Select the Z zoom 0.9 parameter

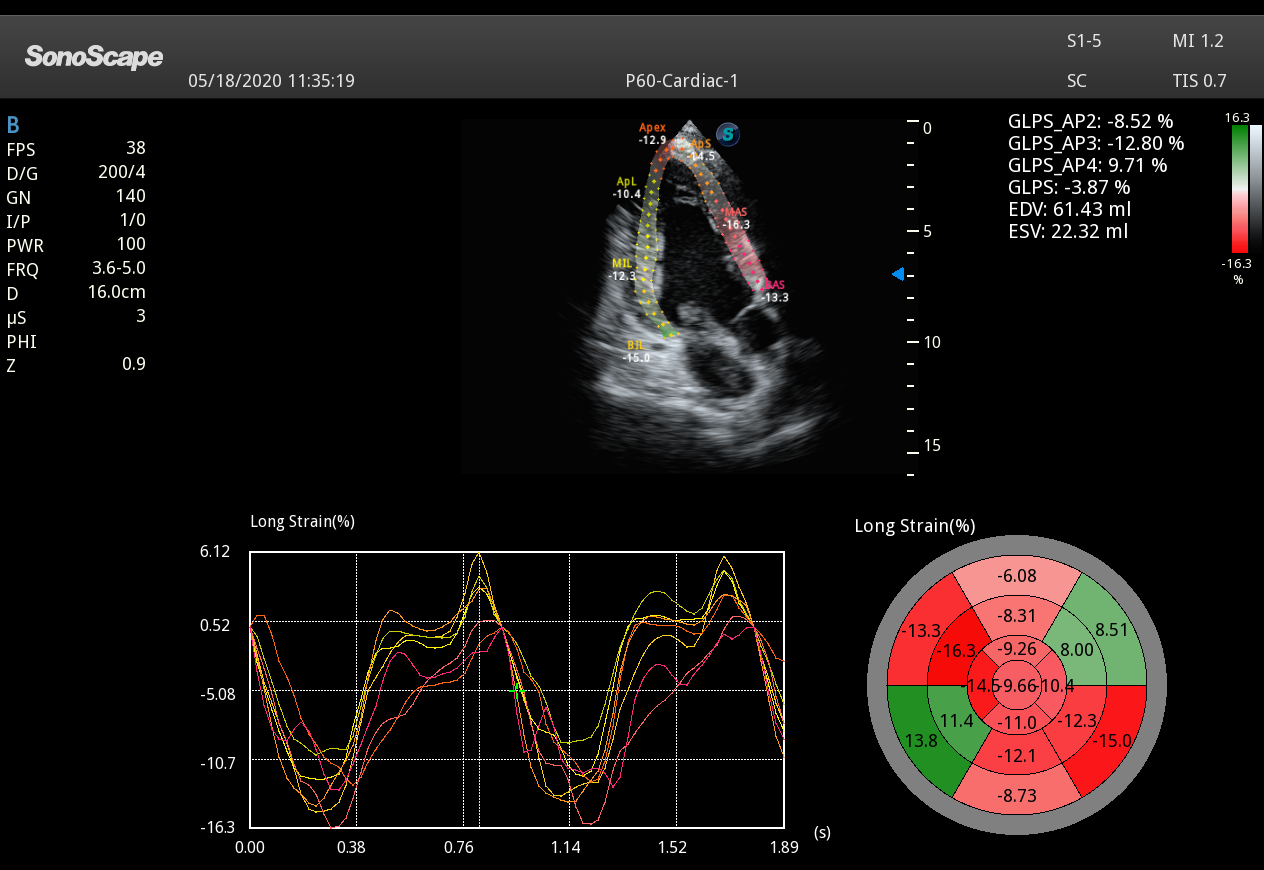coord(76,364)
